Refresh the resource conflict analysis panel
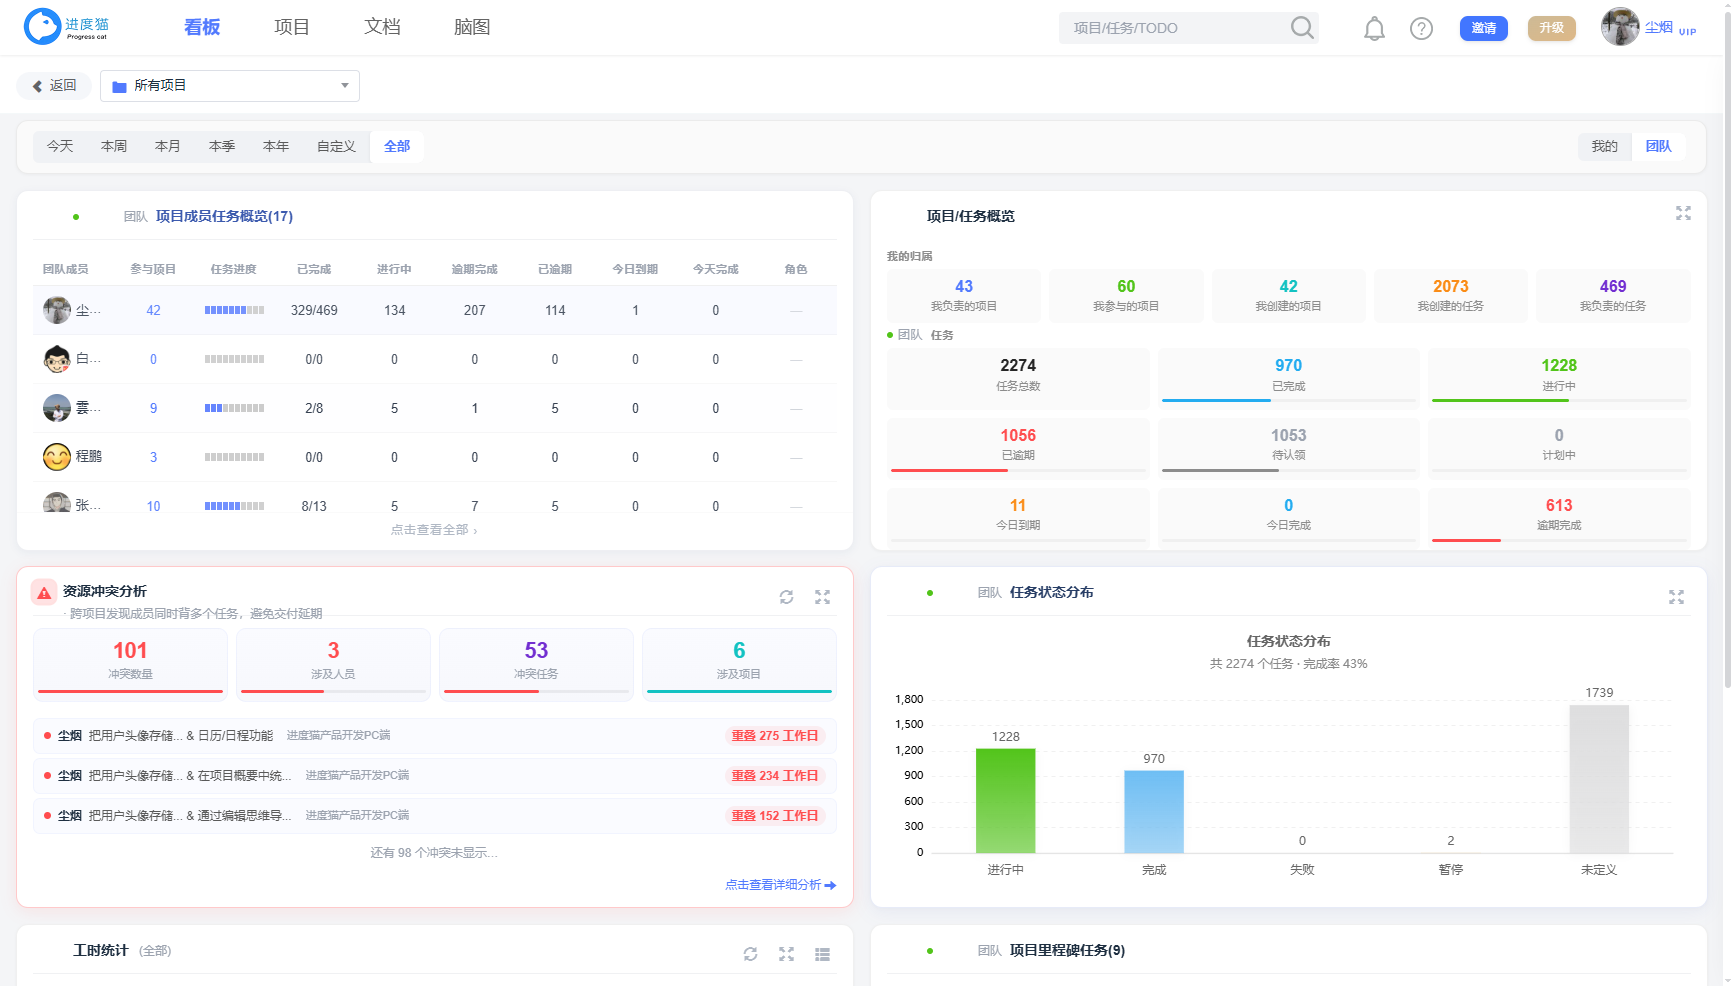The image size is (1733, 986). pyautogui.click(x=787, y=597)
